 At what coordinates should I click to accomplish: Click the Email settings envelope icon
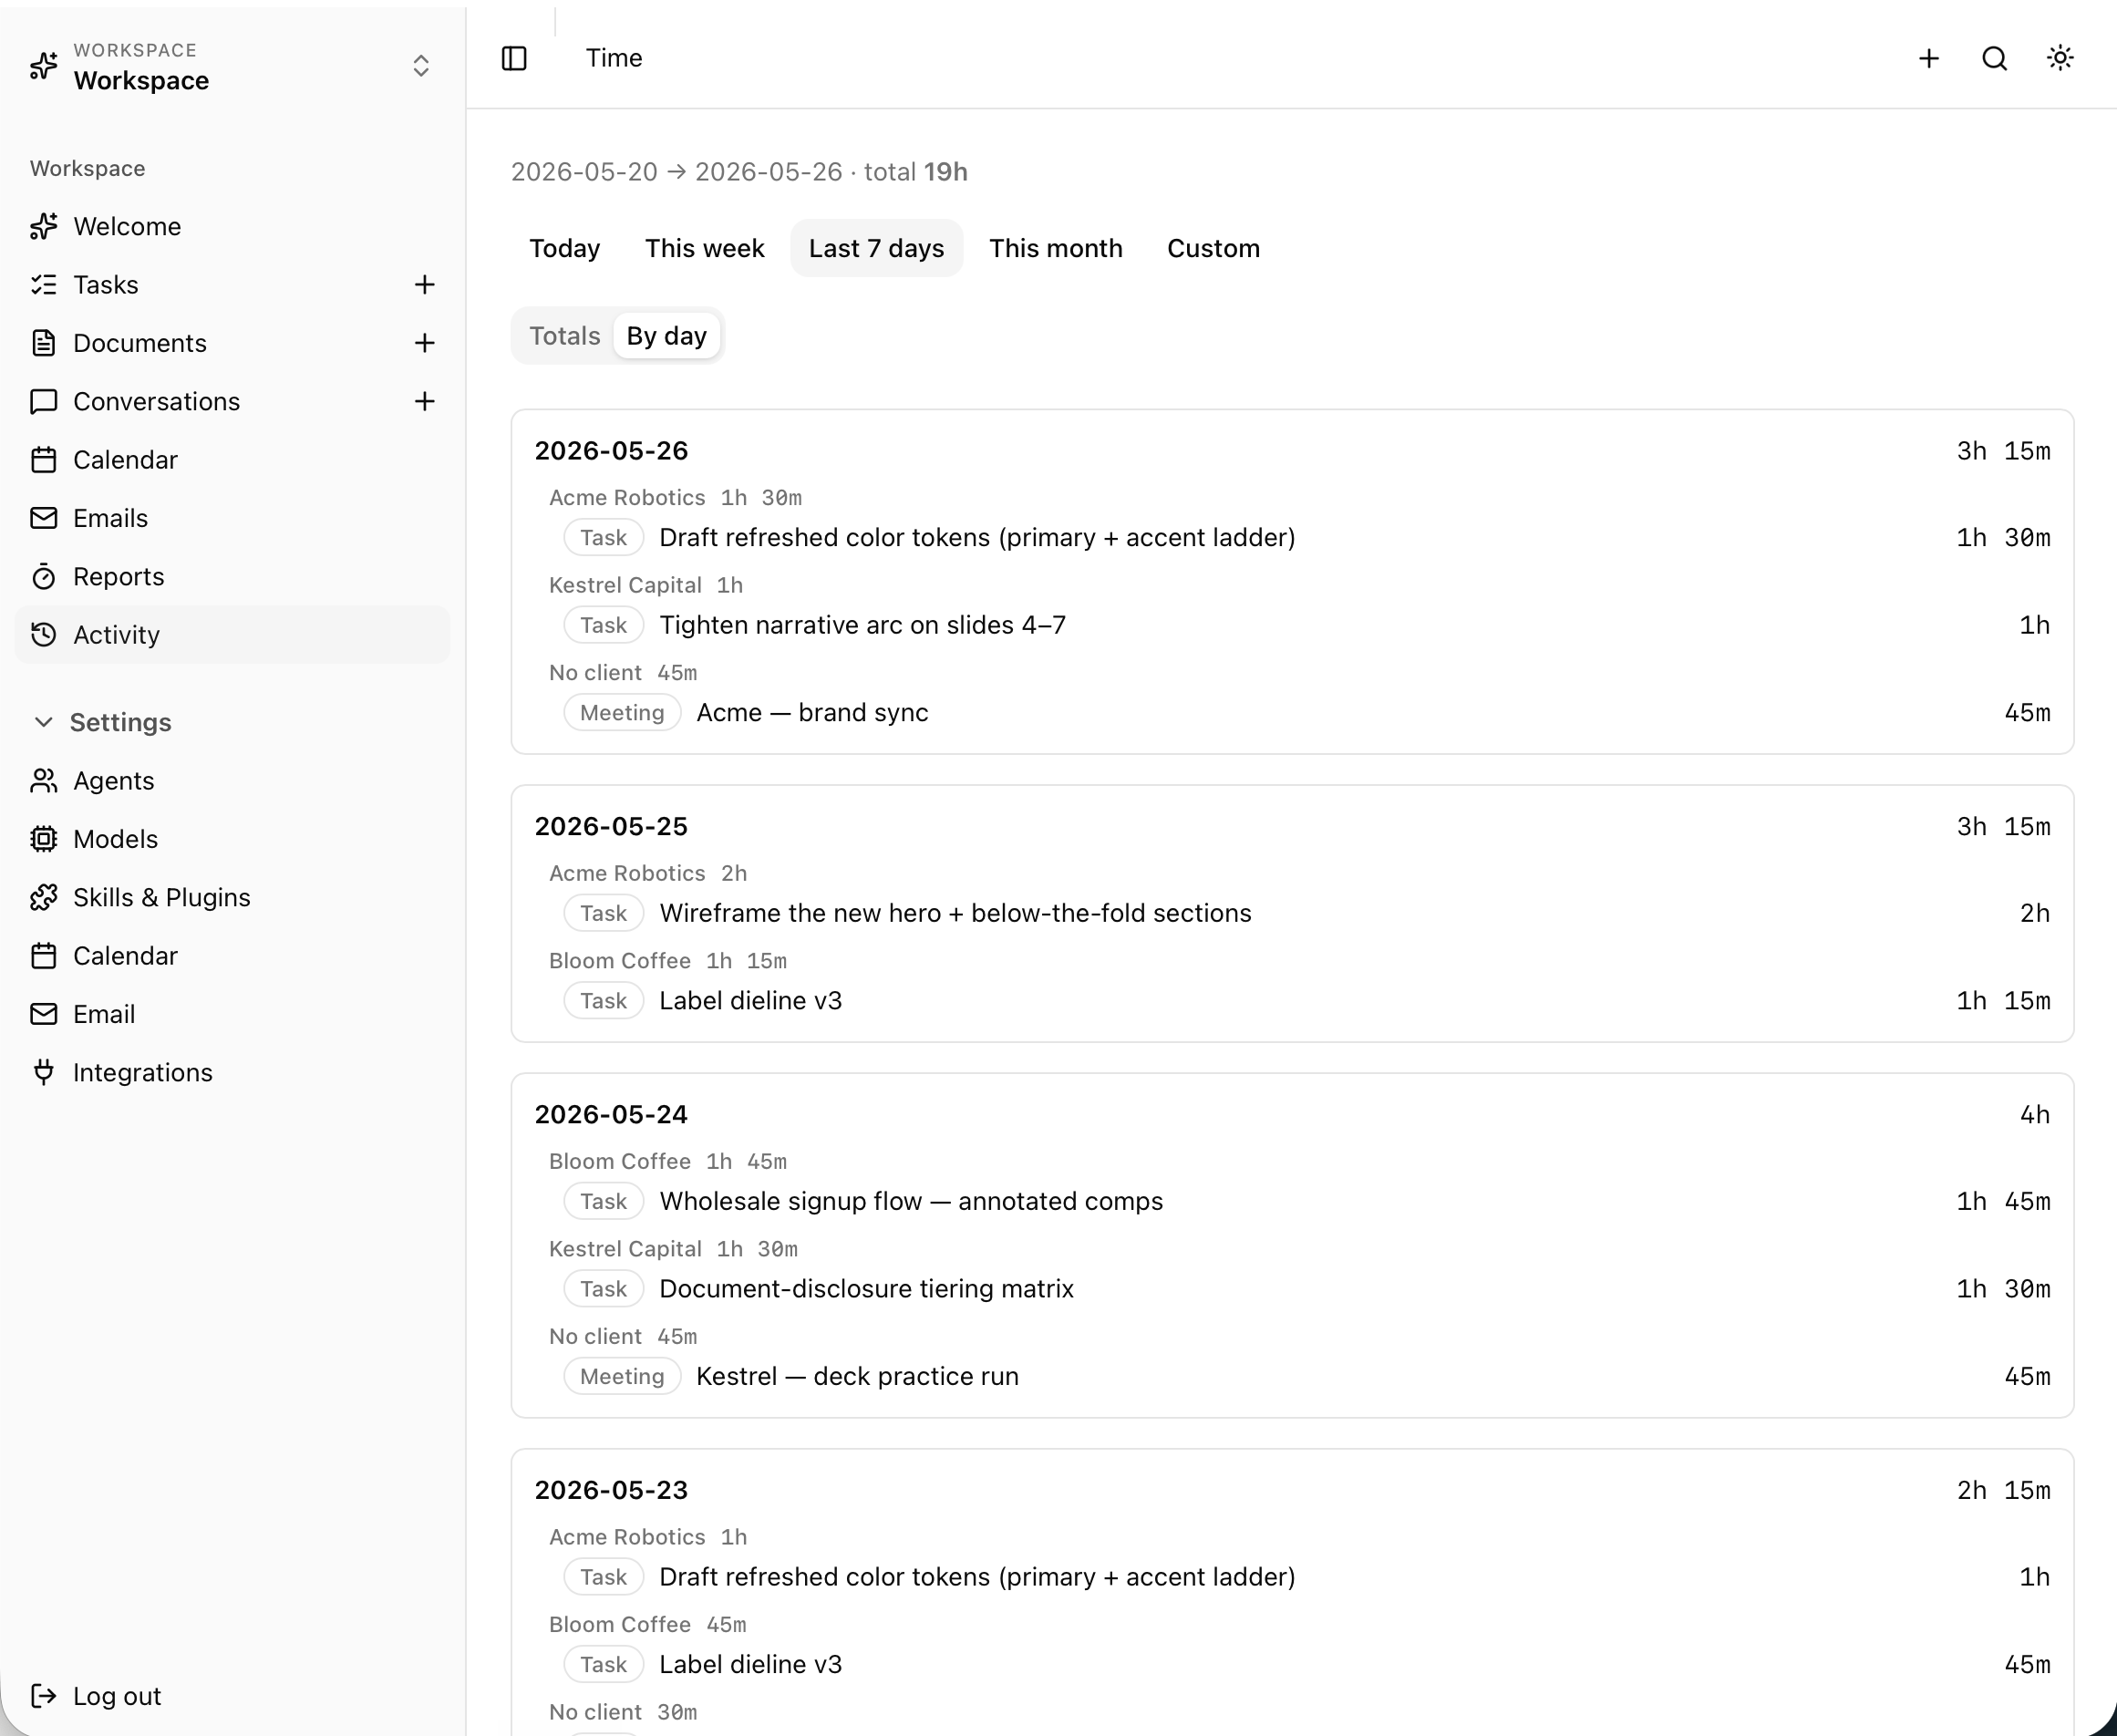44,1014
